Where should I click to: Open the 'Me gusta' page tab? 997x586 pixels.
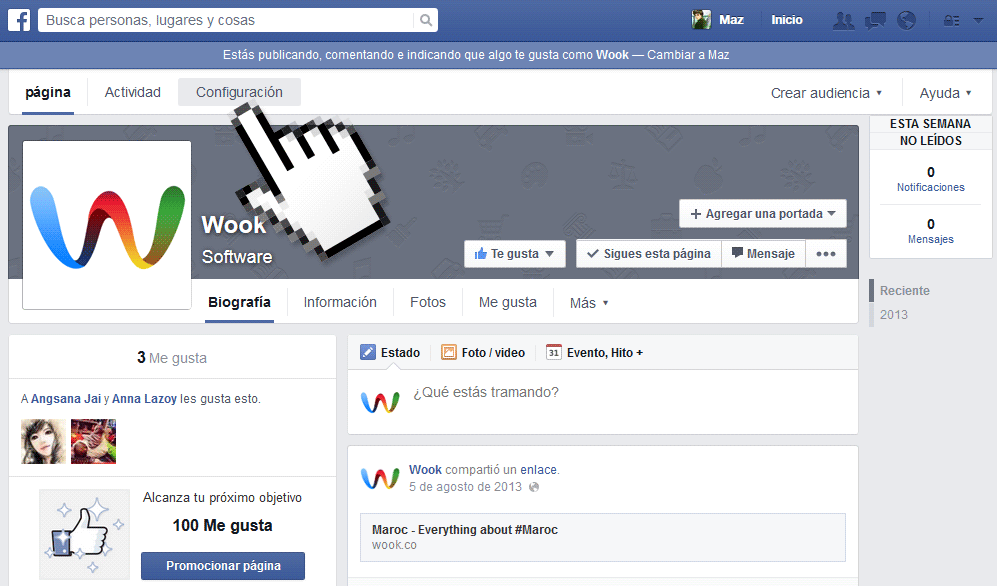(507, 303)
